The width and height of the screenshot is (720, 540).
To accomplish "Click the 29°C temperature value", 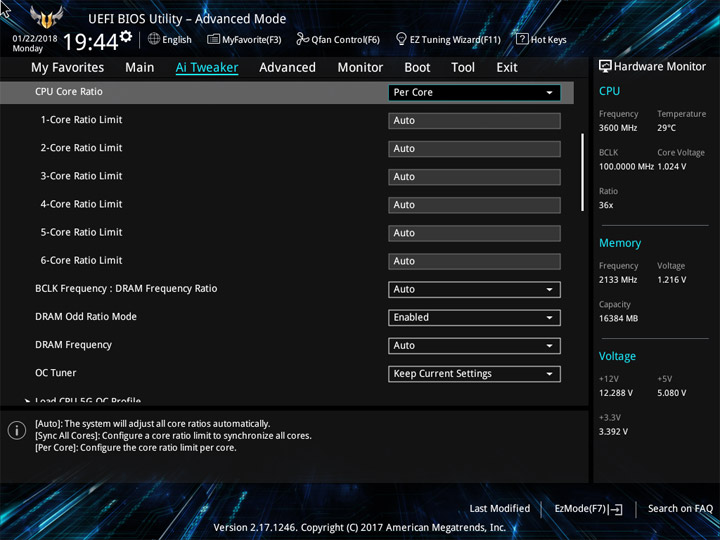I will click(666, 128).
